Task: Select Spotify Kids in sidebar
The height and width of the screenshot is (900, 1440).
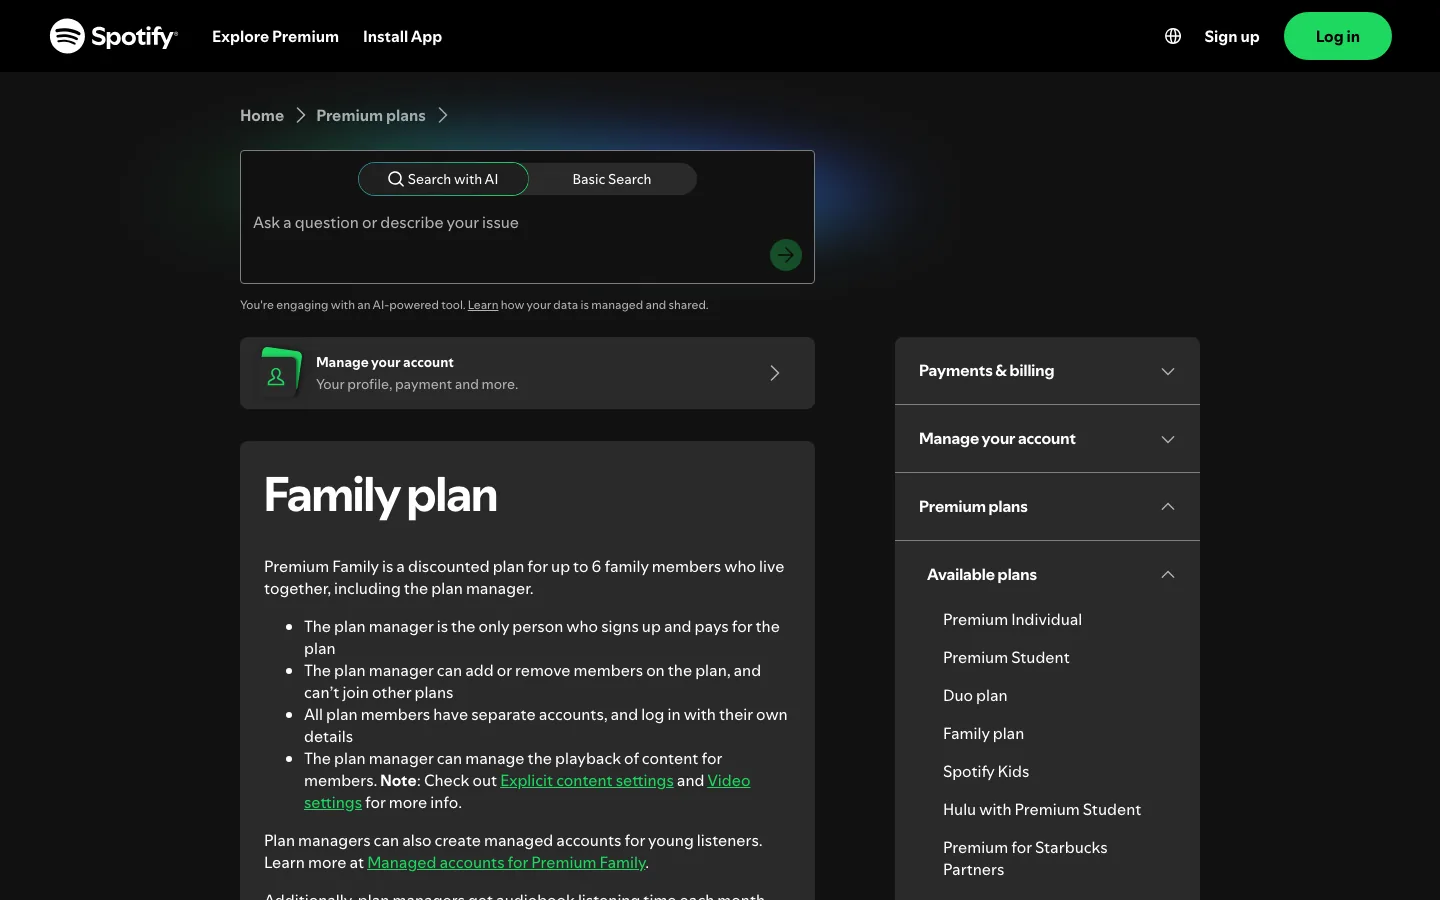Action: click(986, 772)
